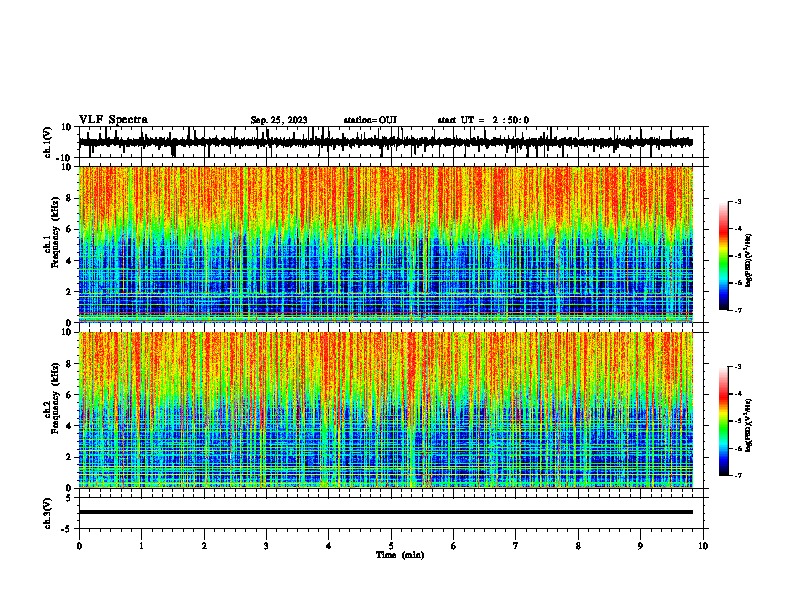Click the "ch.3(V)" axis label
The image size is (792, 612).
tap(48, 513)
